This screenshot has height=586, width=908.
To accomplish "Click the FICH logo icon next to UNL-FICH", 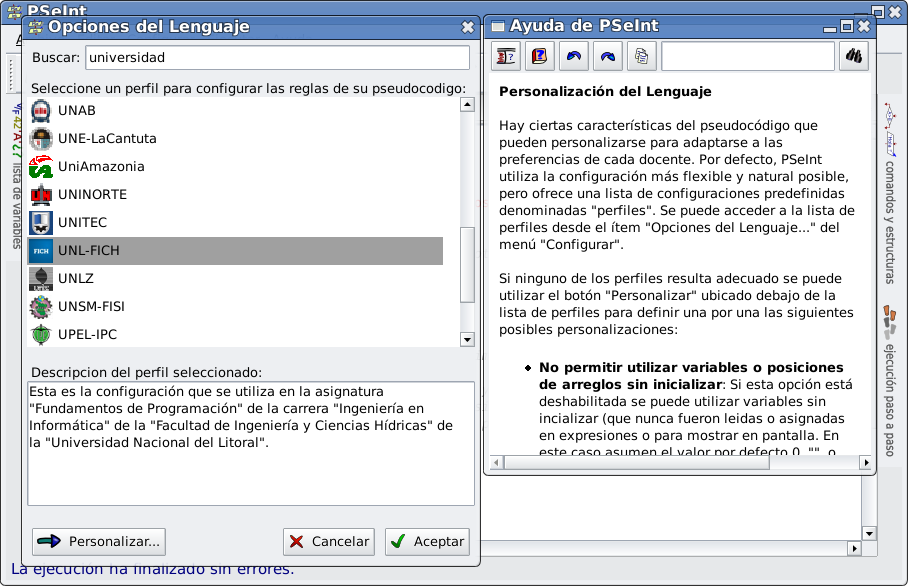I will pyautogui.click(x=40, y=250).
